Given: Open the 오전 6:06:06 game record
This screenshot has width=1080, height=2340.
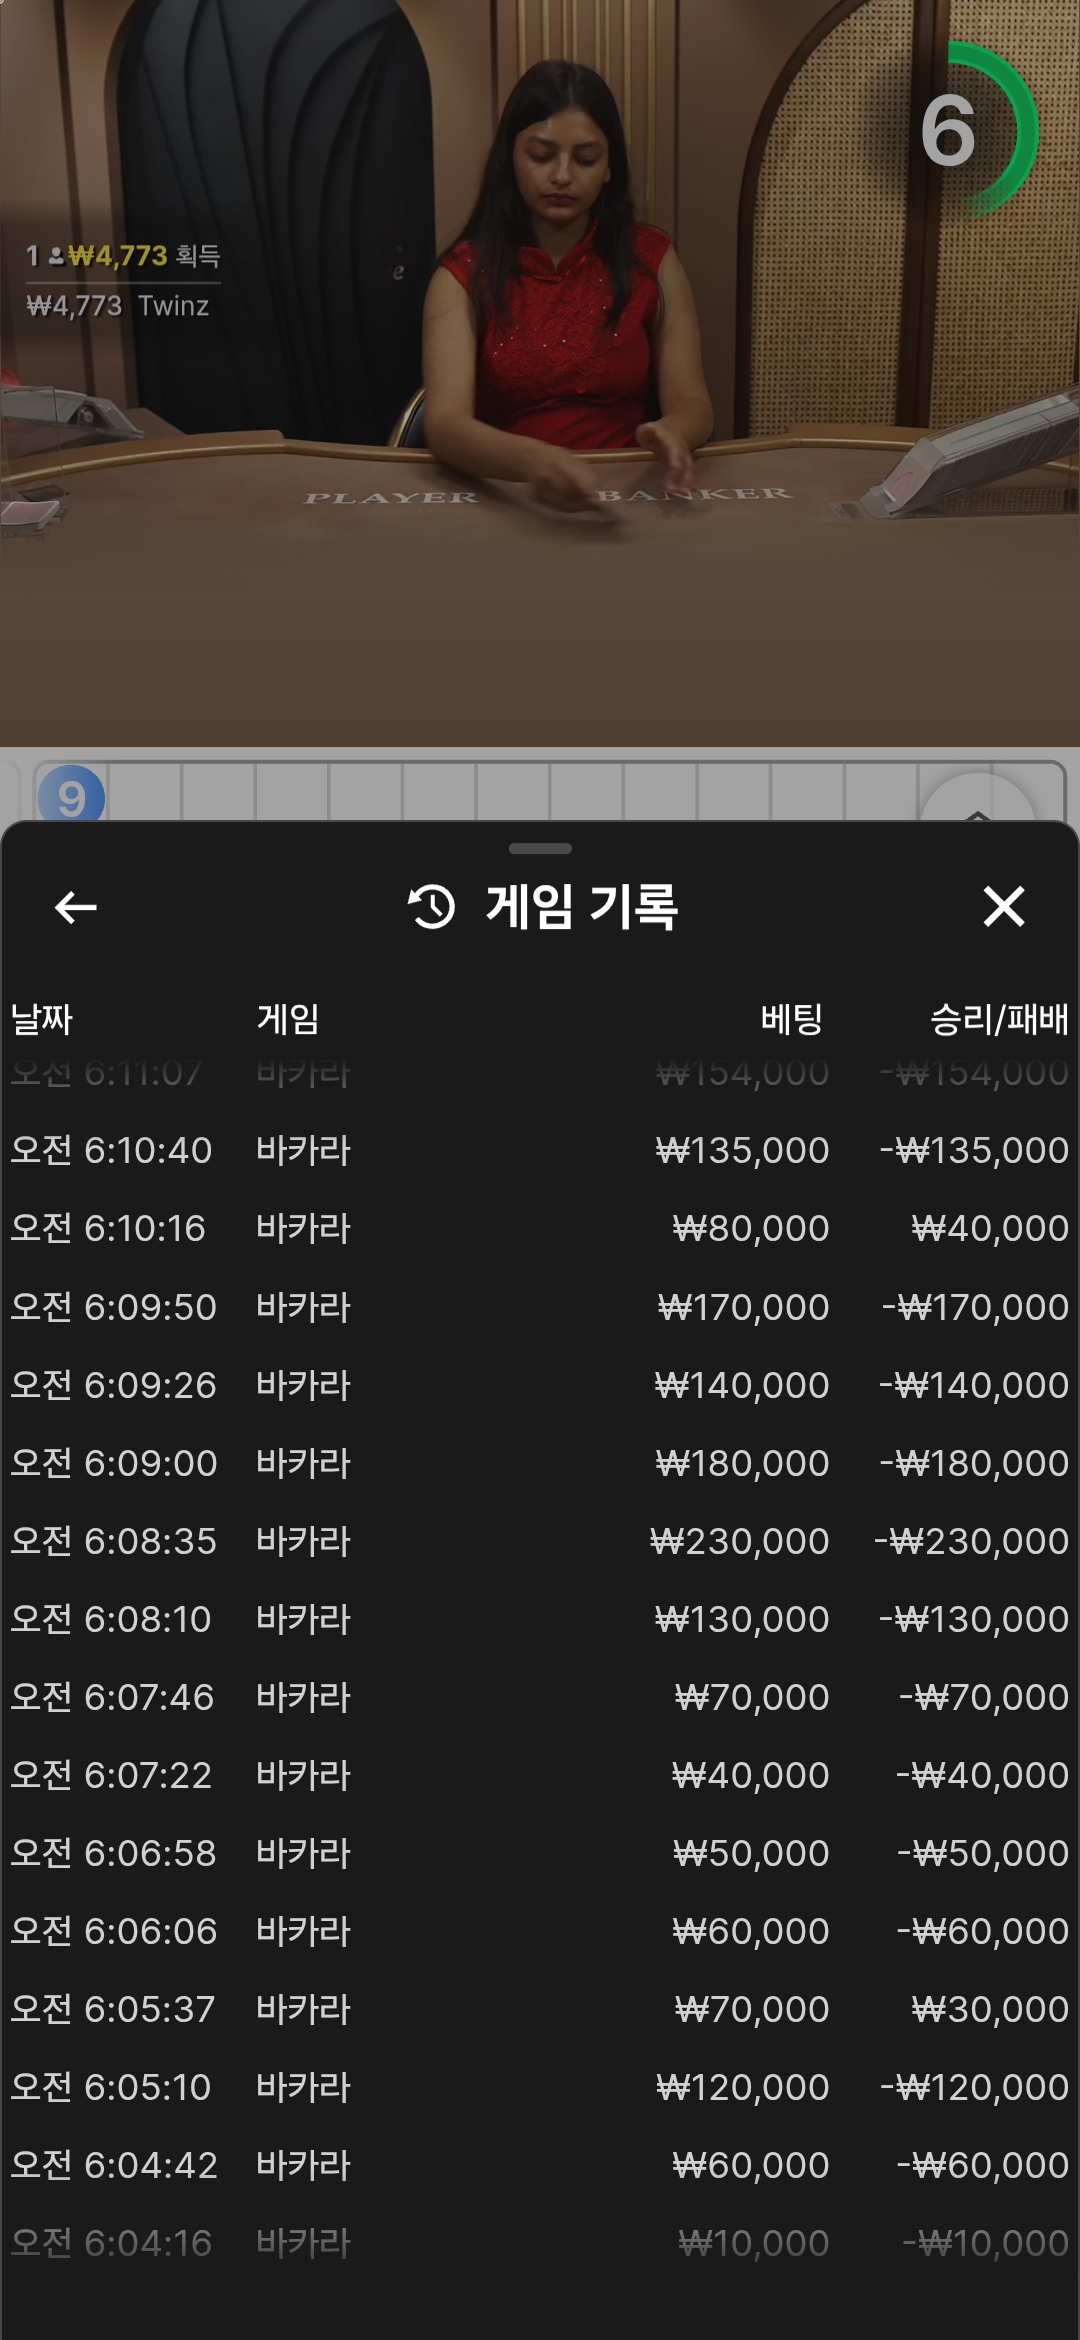Looking at the screenshot, I should pos(540,1931).
